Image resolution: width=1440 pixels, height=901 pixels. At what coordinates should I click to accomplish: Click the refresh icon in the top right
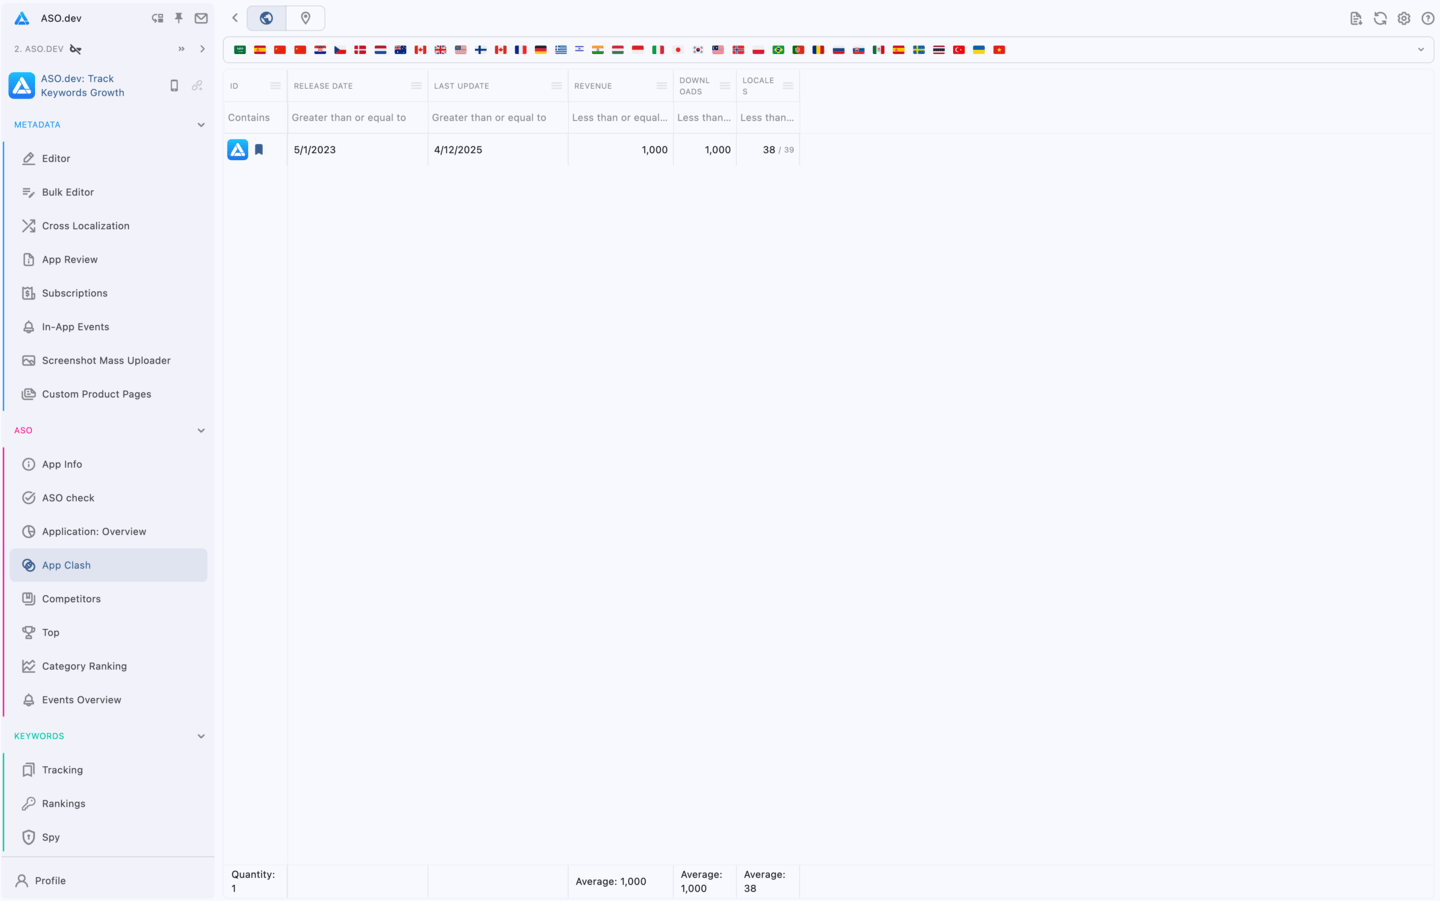[x=1380, y=18]
